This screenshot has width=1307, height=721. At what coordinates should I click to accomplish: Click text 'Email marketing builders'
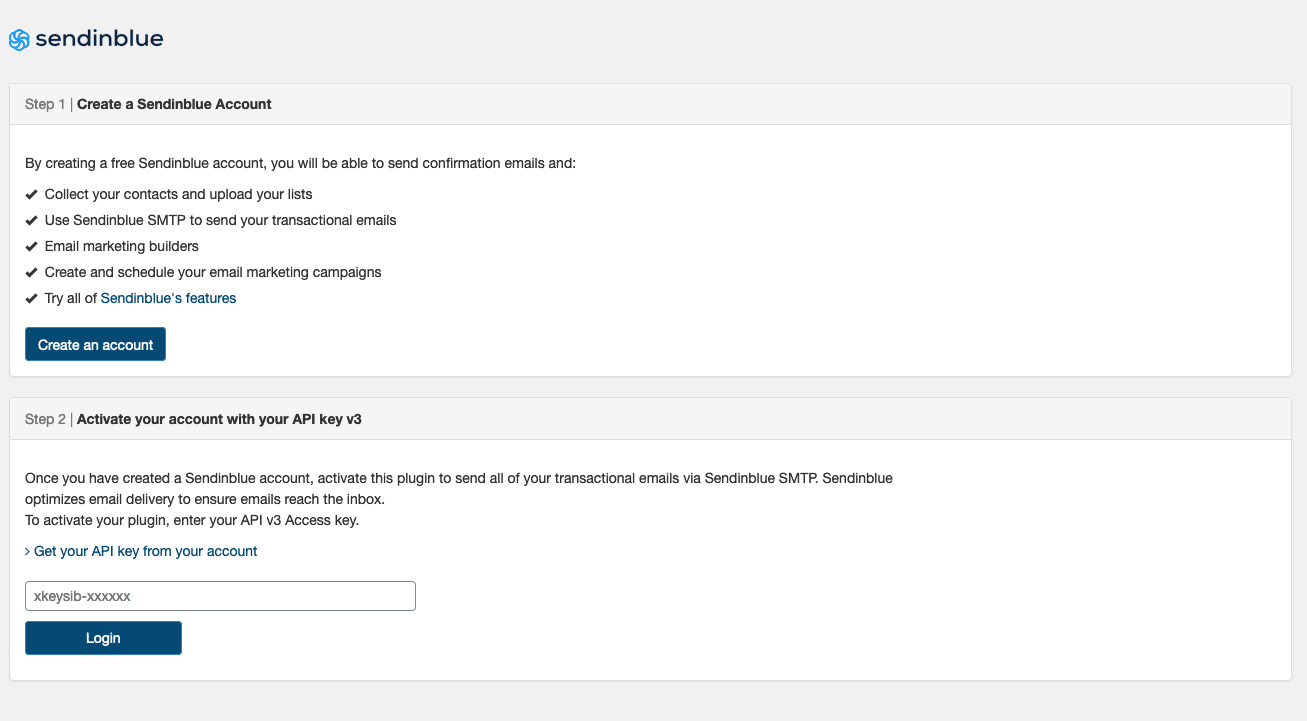(x=122, y=246)
